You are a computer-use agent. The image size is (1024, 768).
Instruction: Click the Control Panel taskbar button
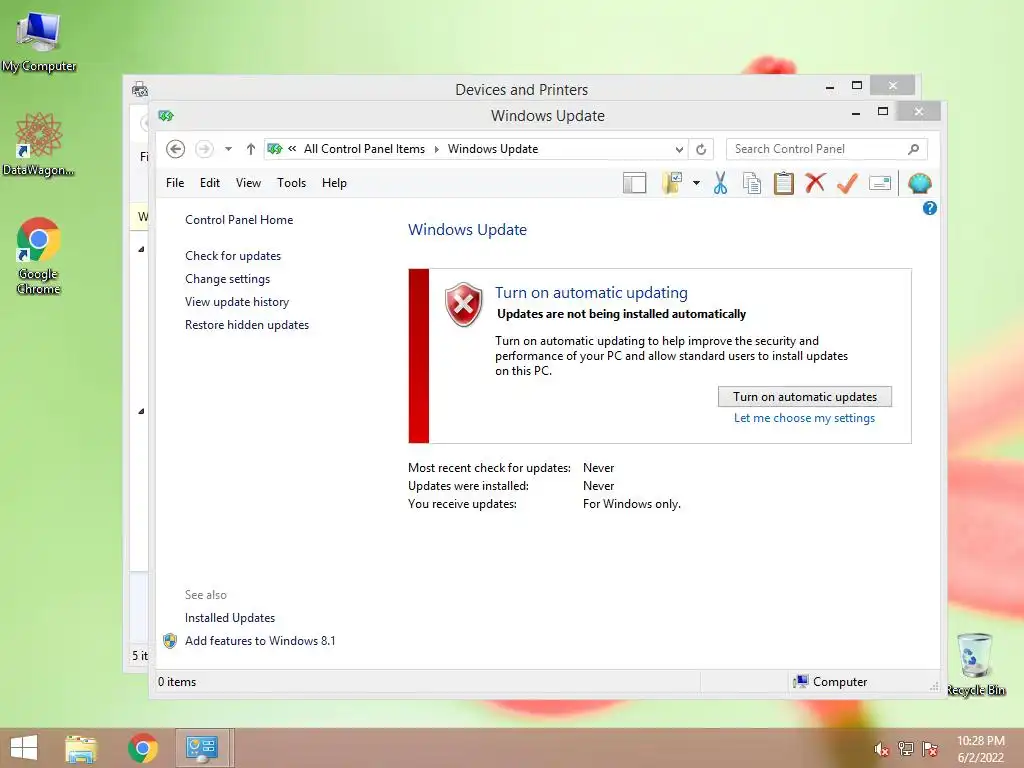pos(202,748)
